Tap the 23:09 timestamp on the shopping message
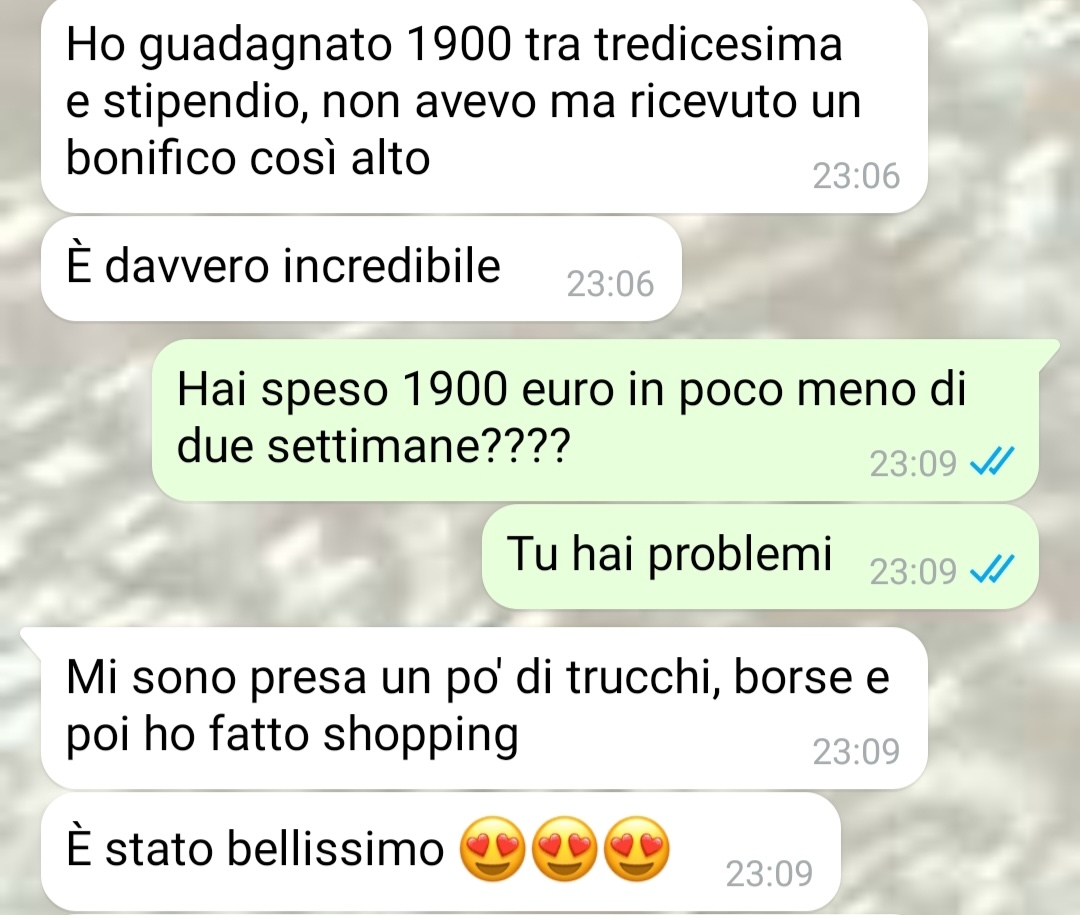The width and height of the screenshot is (1080, 915). (x=856, y=752)
